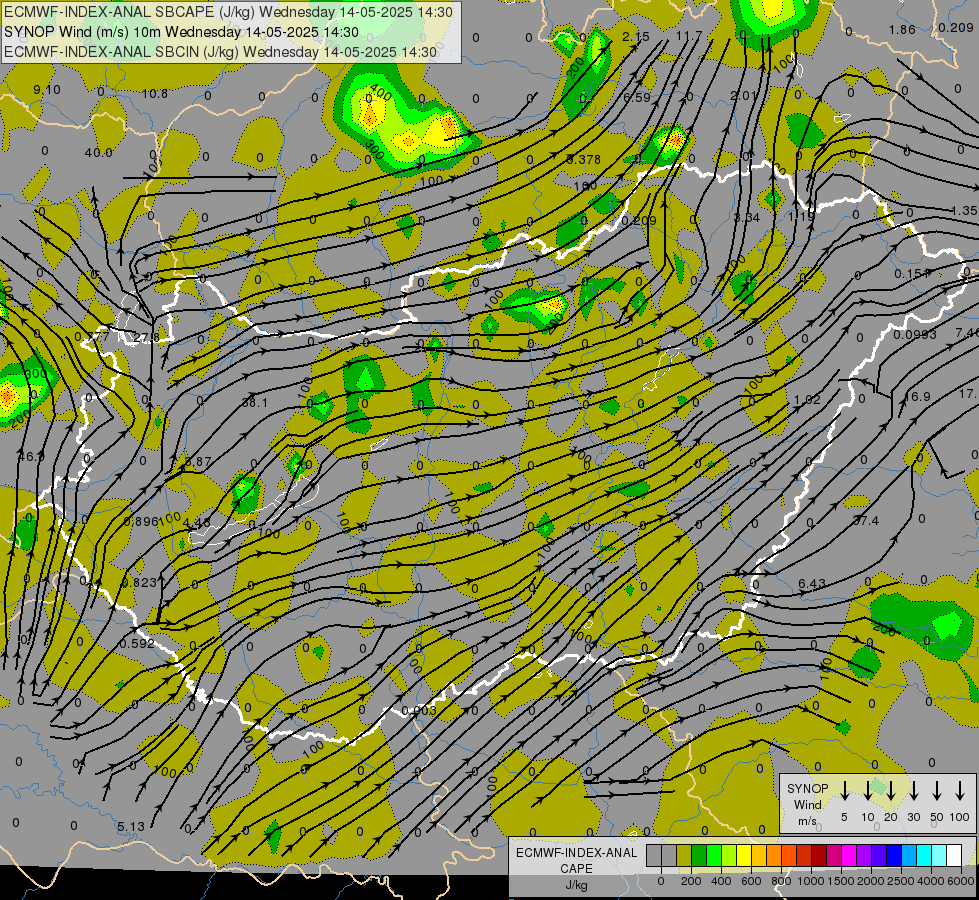Viewport: 979px width, 900px height.
Task: Click the 1.02 value on the map
Action: click(807, 399)
